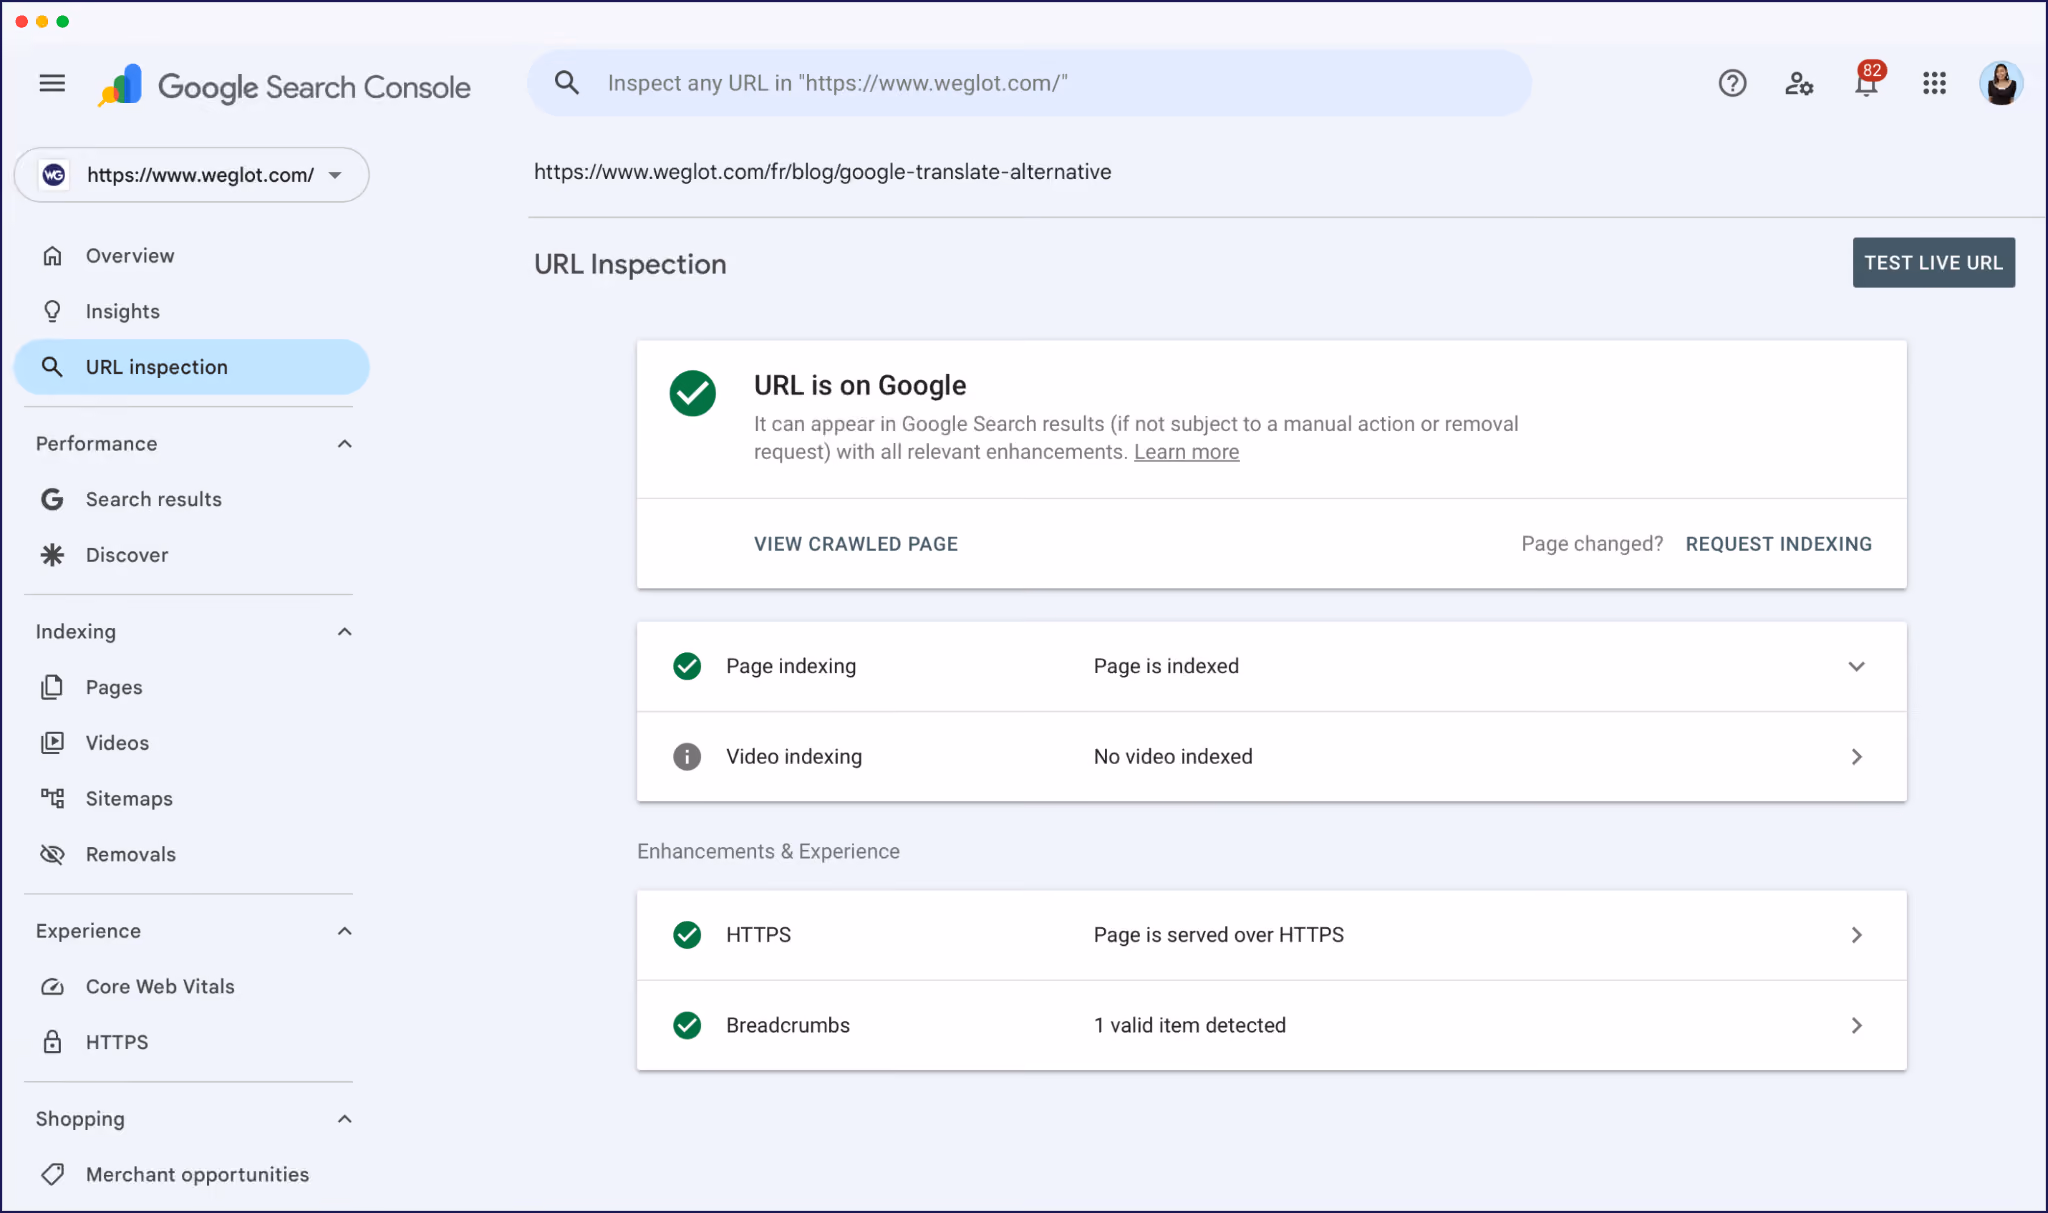Click the Enhancements & Experience heading
The height and width of the screenshot is (1213, 2048).
[768, 851]
